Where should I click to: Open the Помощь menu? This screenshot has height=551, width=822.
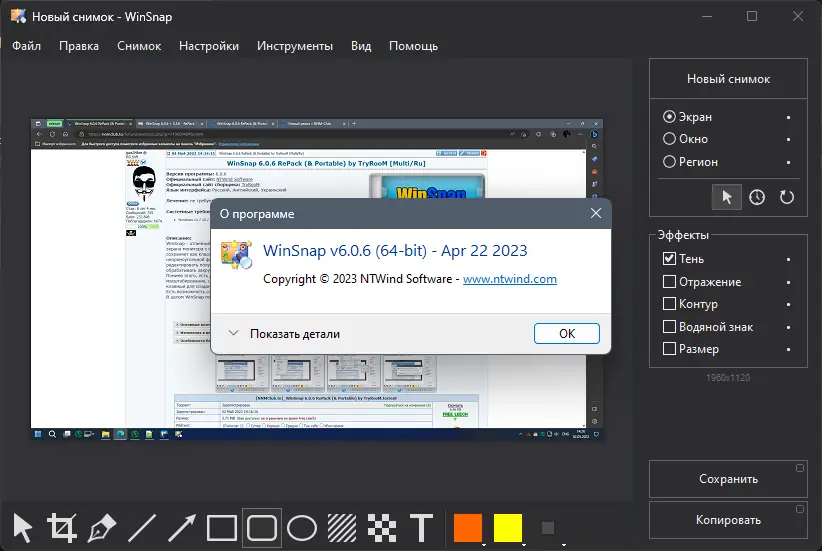pyautogui.click(x=413, y=46)
